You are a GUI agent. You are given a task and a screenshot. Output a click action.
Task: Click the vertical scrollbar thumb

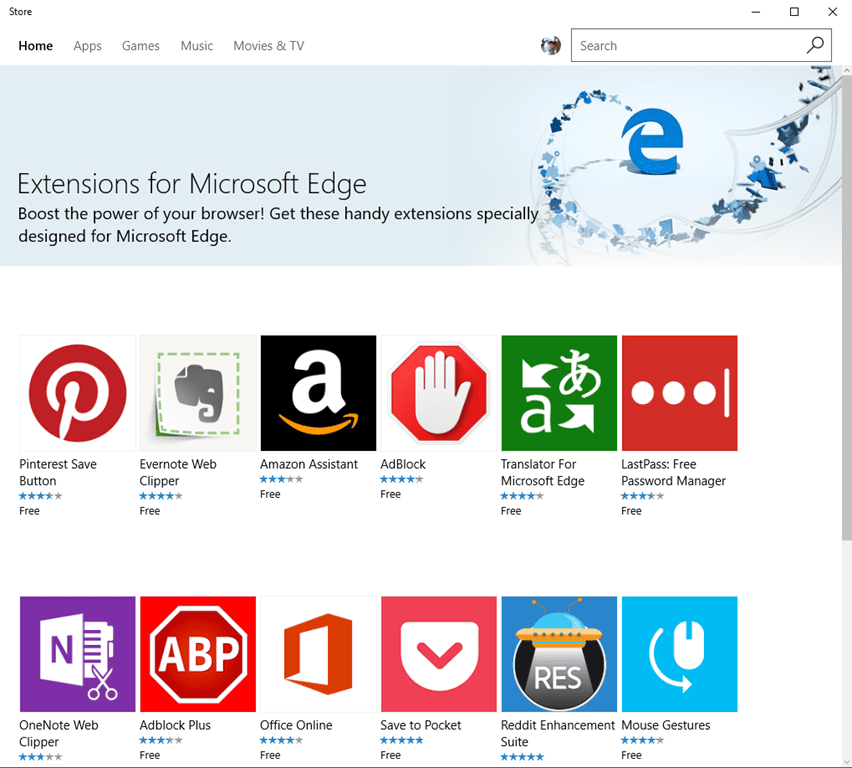pyautogui.click(x=847, y=307)
